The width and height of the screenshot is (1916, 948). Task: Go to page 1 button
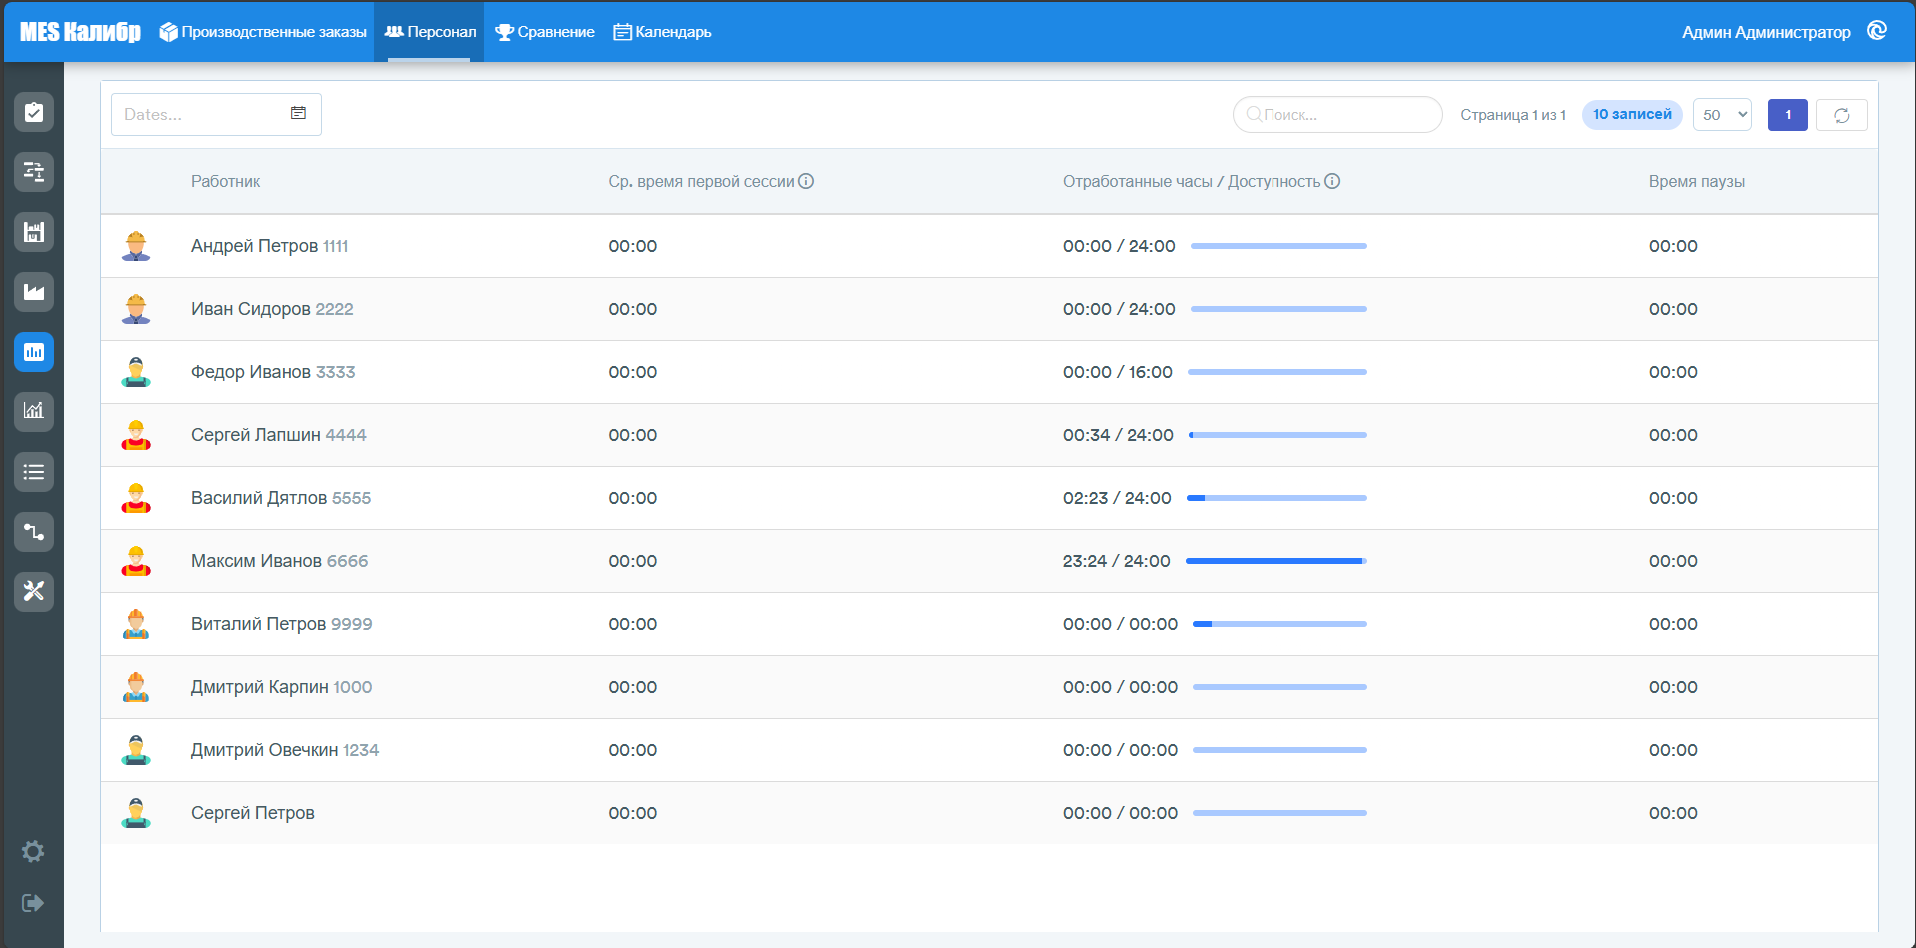tap(1788, 115)
